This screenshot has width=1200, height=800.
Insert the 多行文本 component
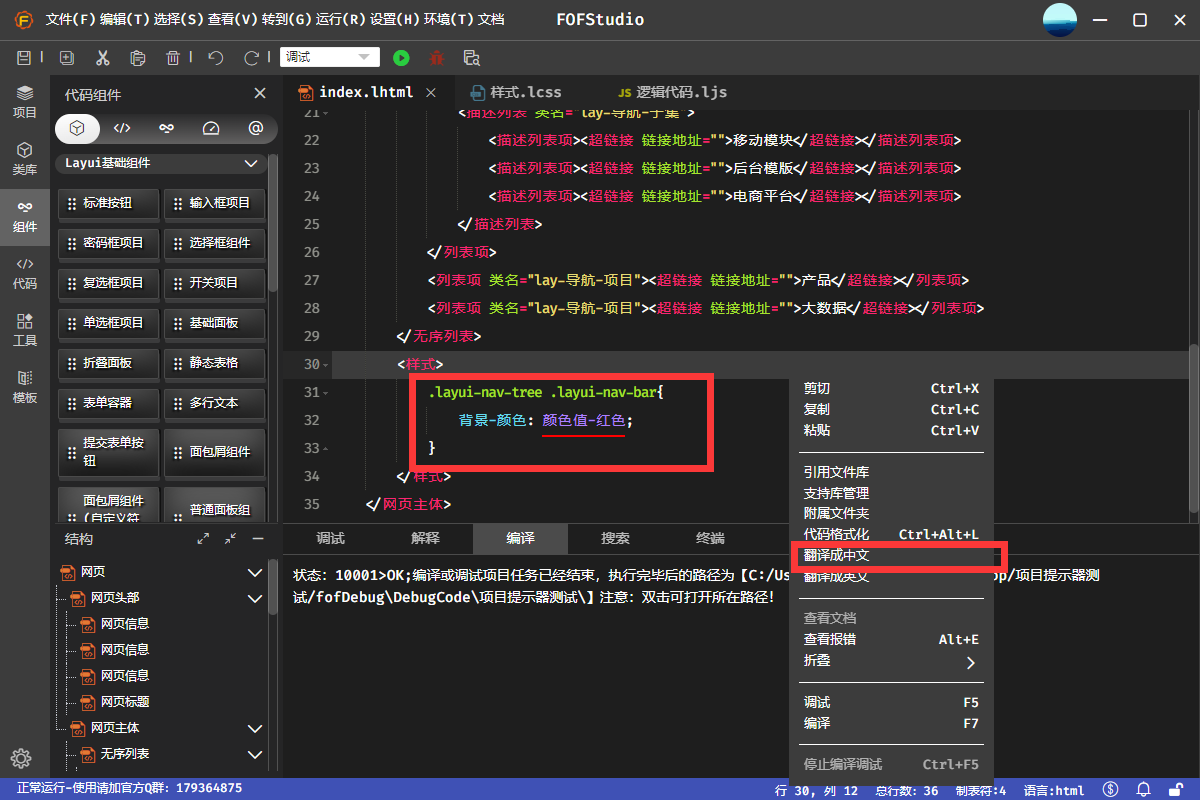[214, 403]
